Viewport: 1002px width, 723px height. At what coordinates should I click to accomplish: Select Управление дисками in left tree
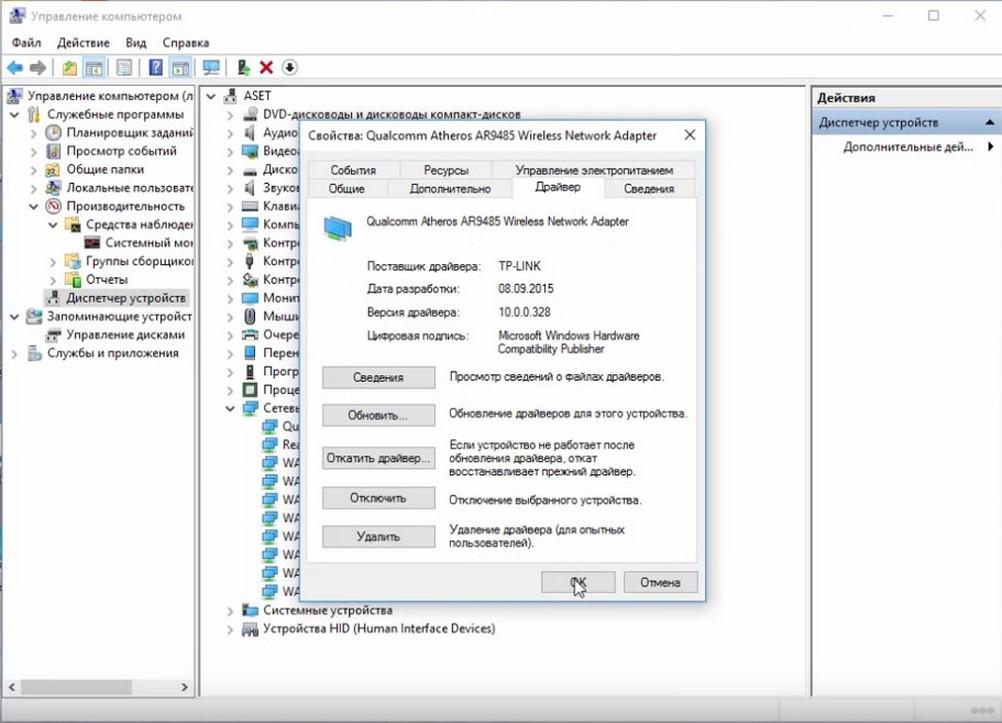pos(125,334)
